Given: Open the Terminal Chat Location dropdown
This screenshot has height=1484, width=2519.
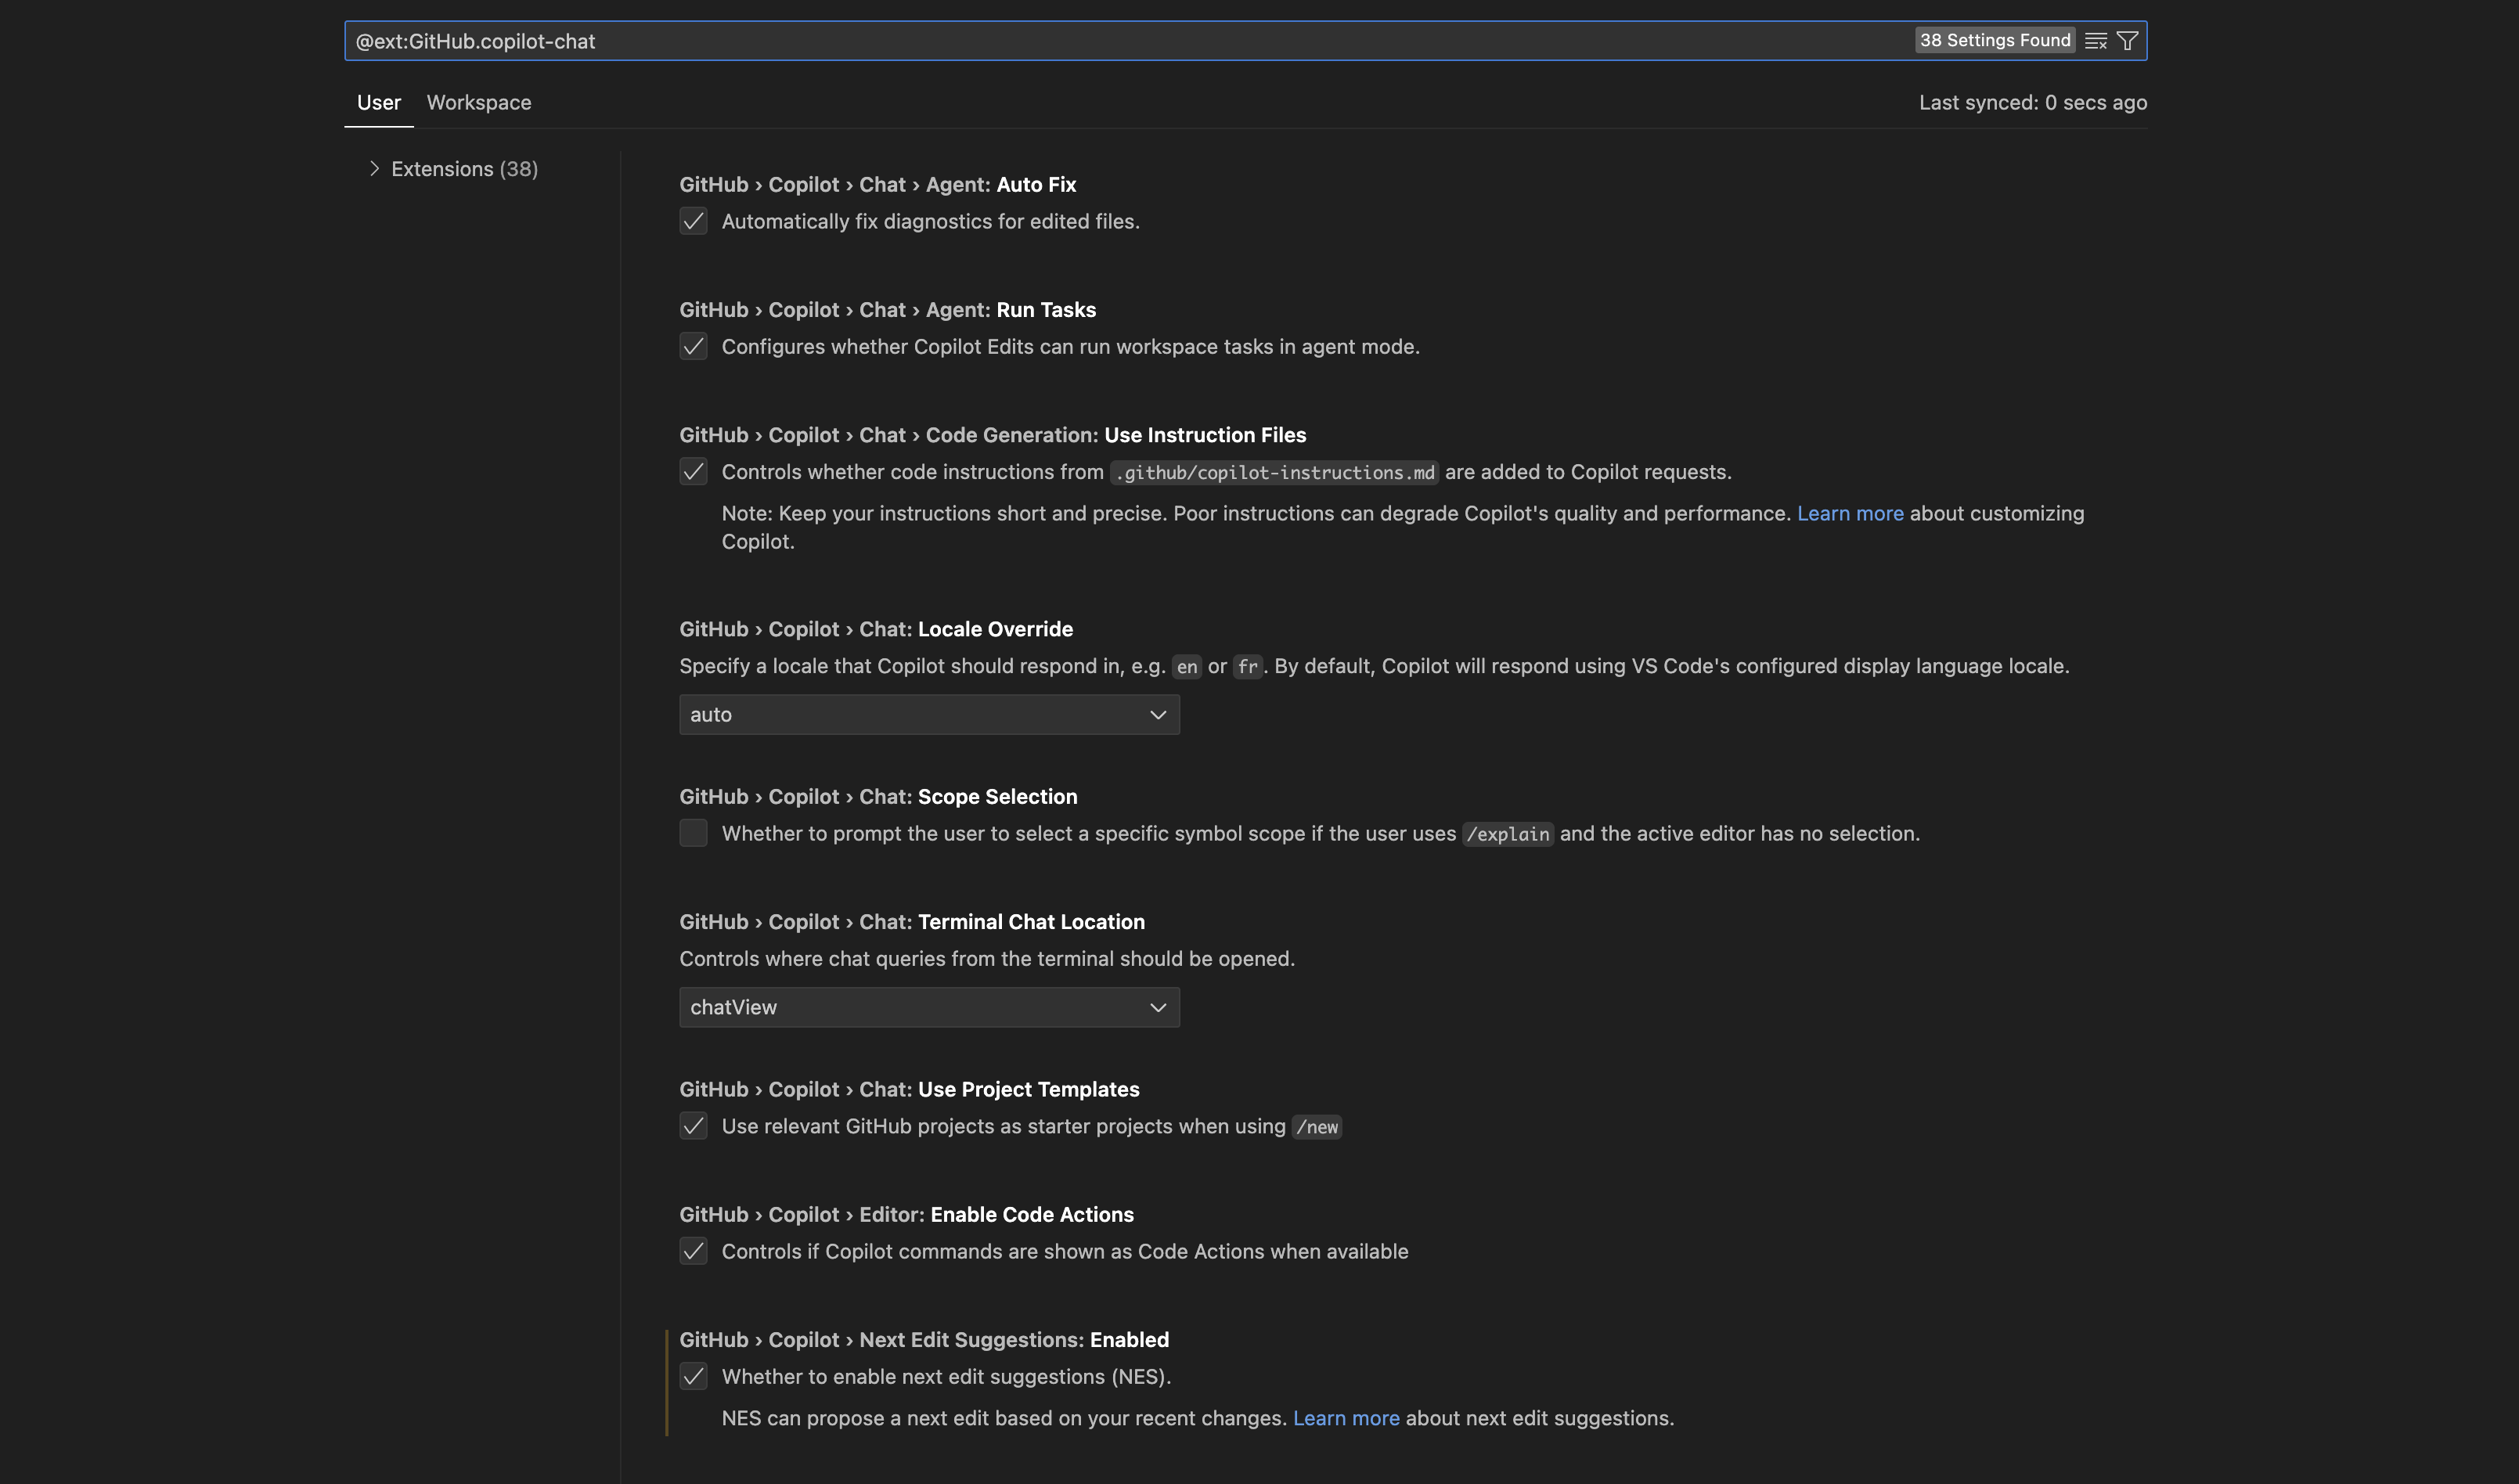Looking at the screenshot, I should coord(928,1007).
